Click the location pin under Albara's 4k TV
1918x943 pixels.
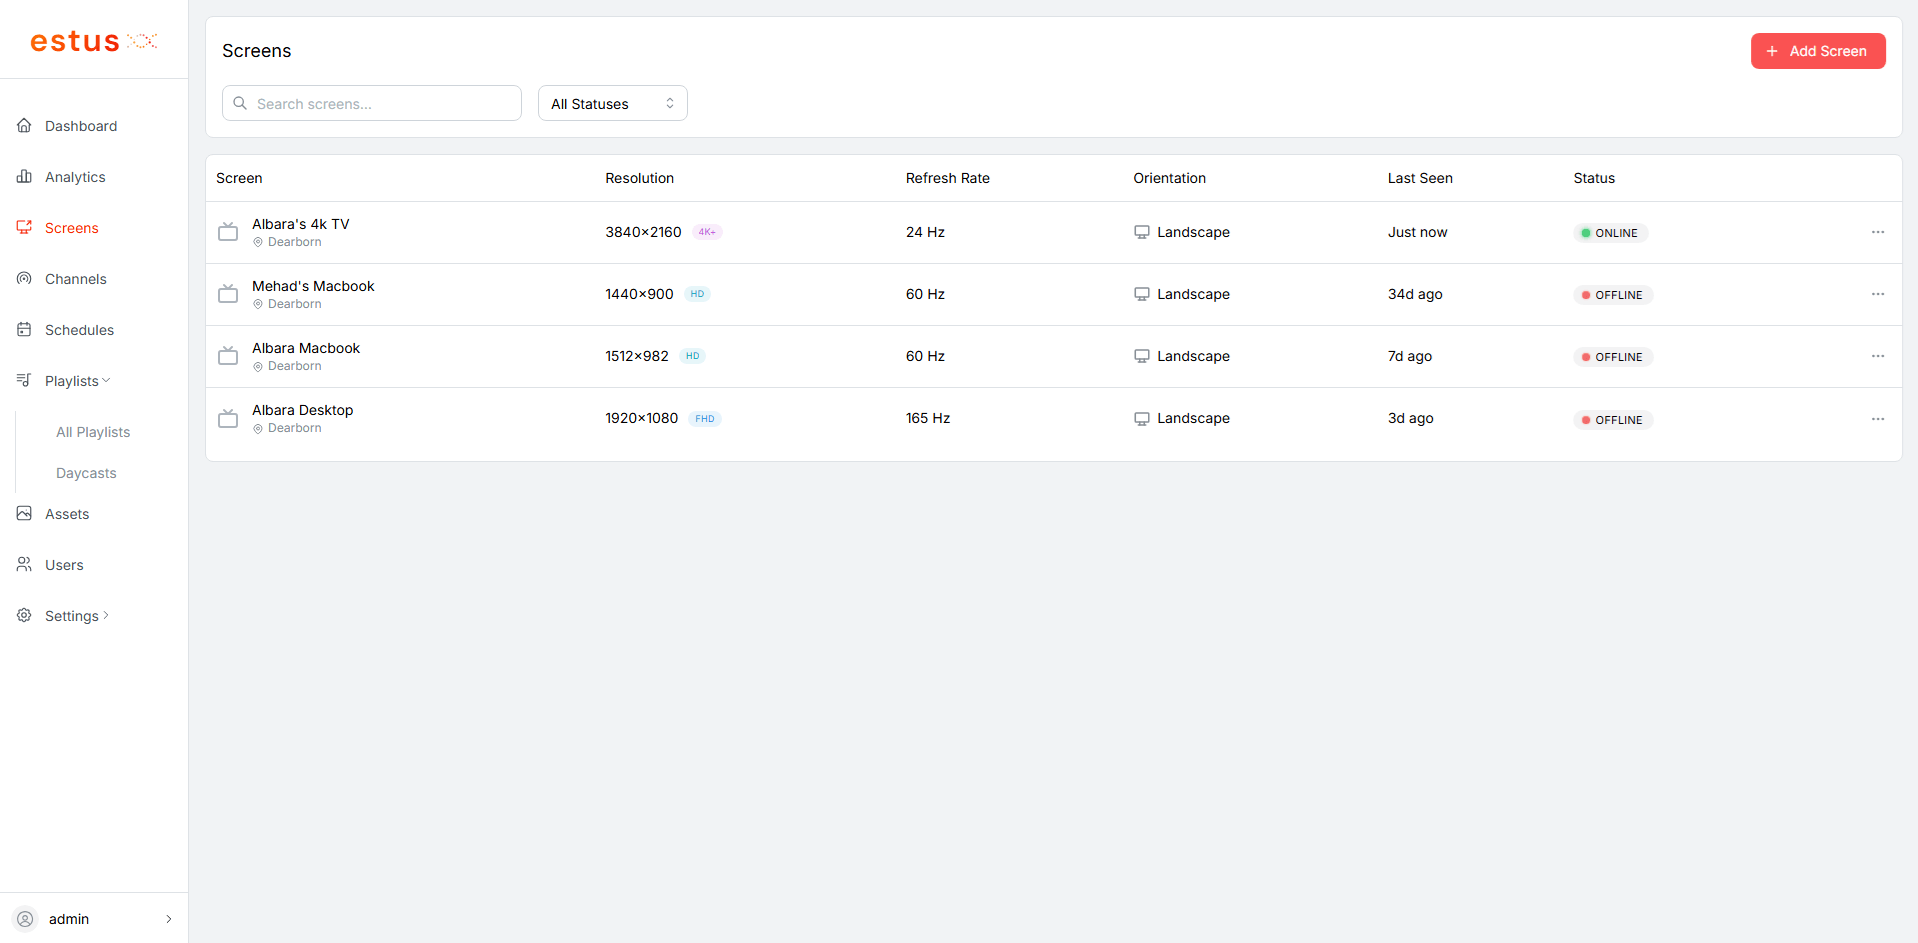click(258, 242)
